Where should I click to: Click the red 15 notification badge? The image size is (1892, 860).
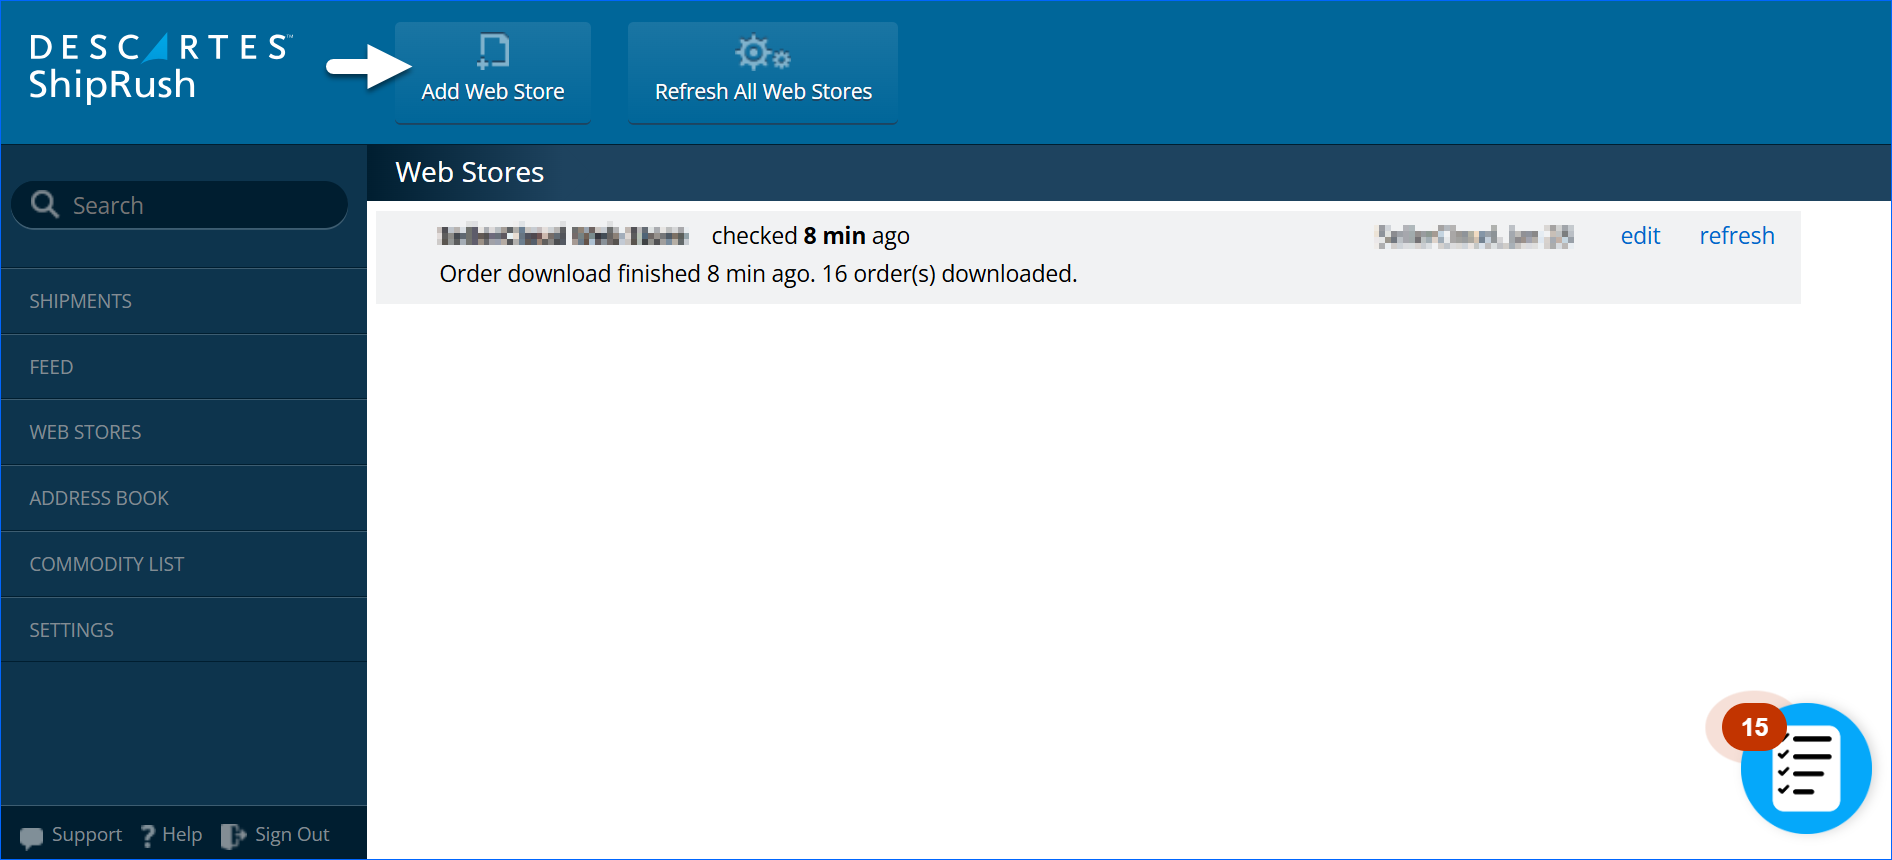tap(1754, 727)
